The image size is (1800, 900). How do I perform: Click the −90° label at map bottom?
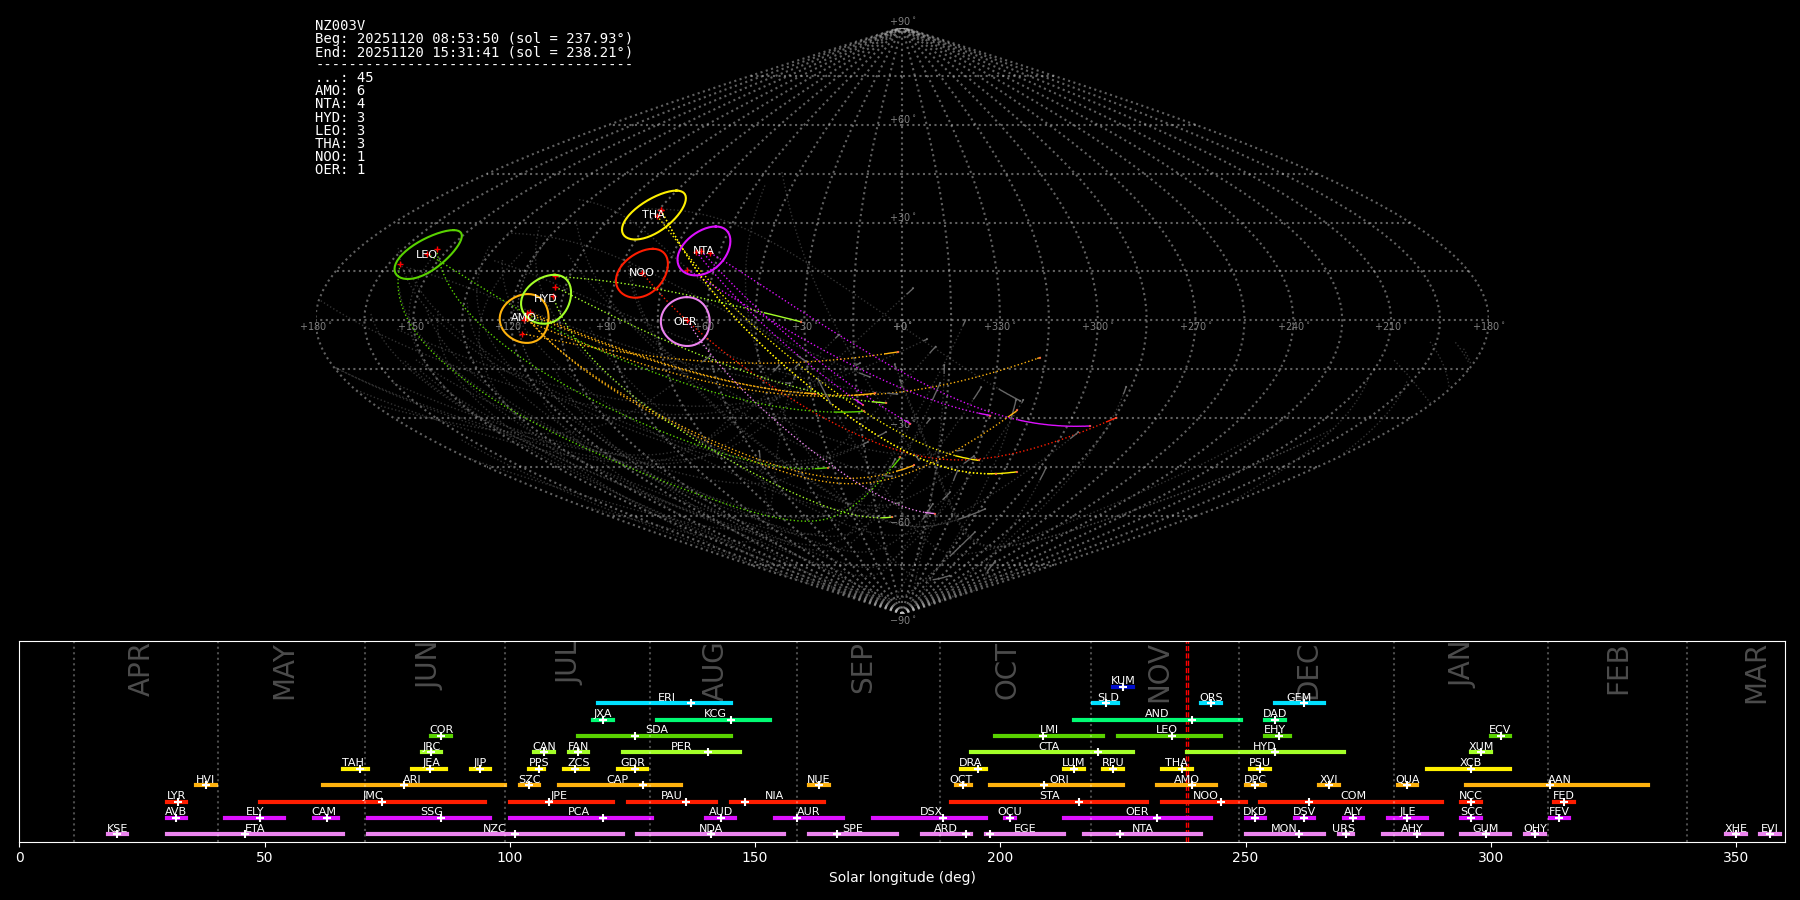tap(902, 621)
